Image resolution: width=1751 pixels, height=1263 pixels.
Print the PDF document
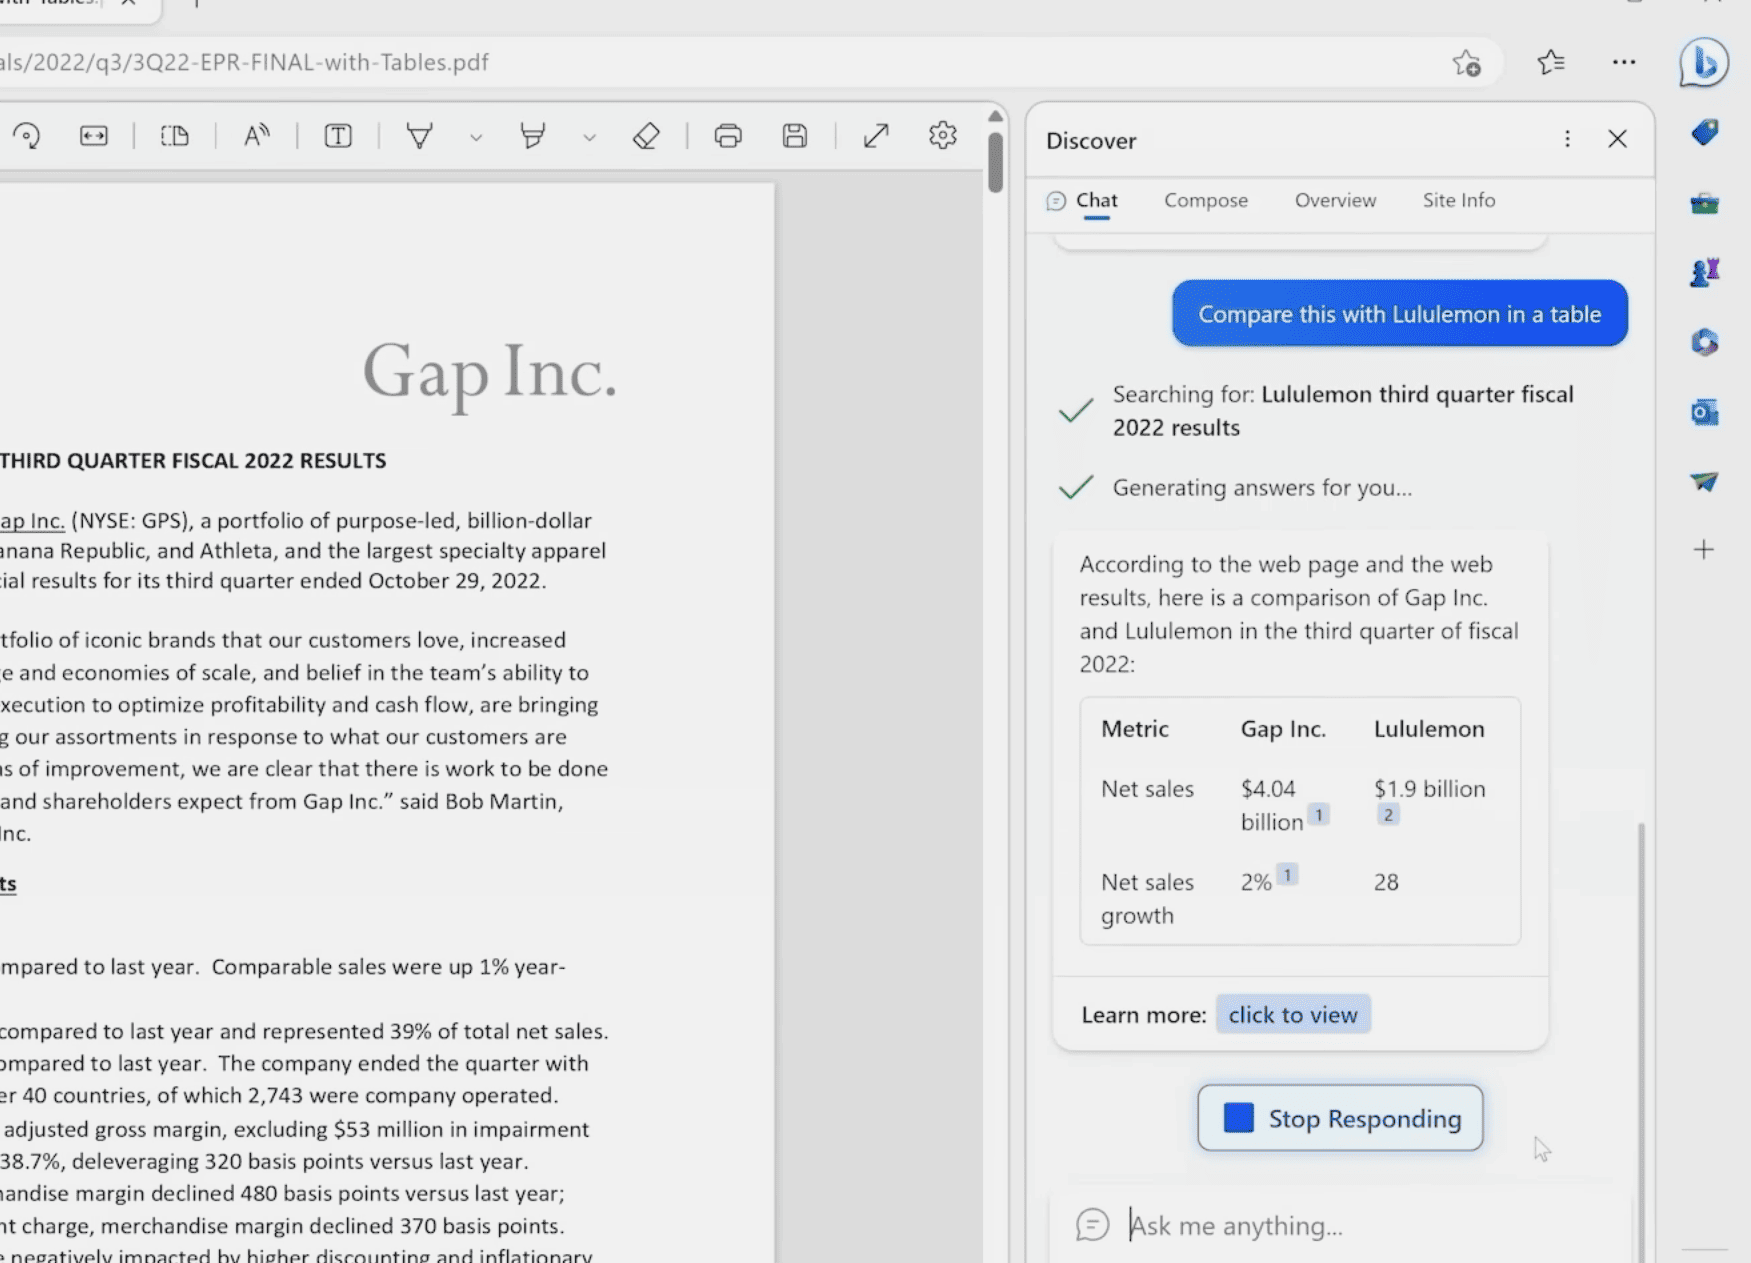(728, 136)
